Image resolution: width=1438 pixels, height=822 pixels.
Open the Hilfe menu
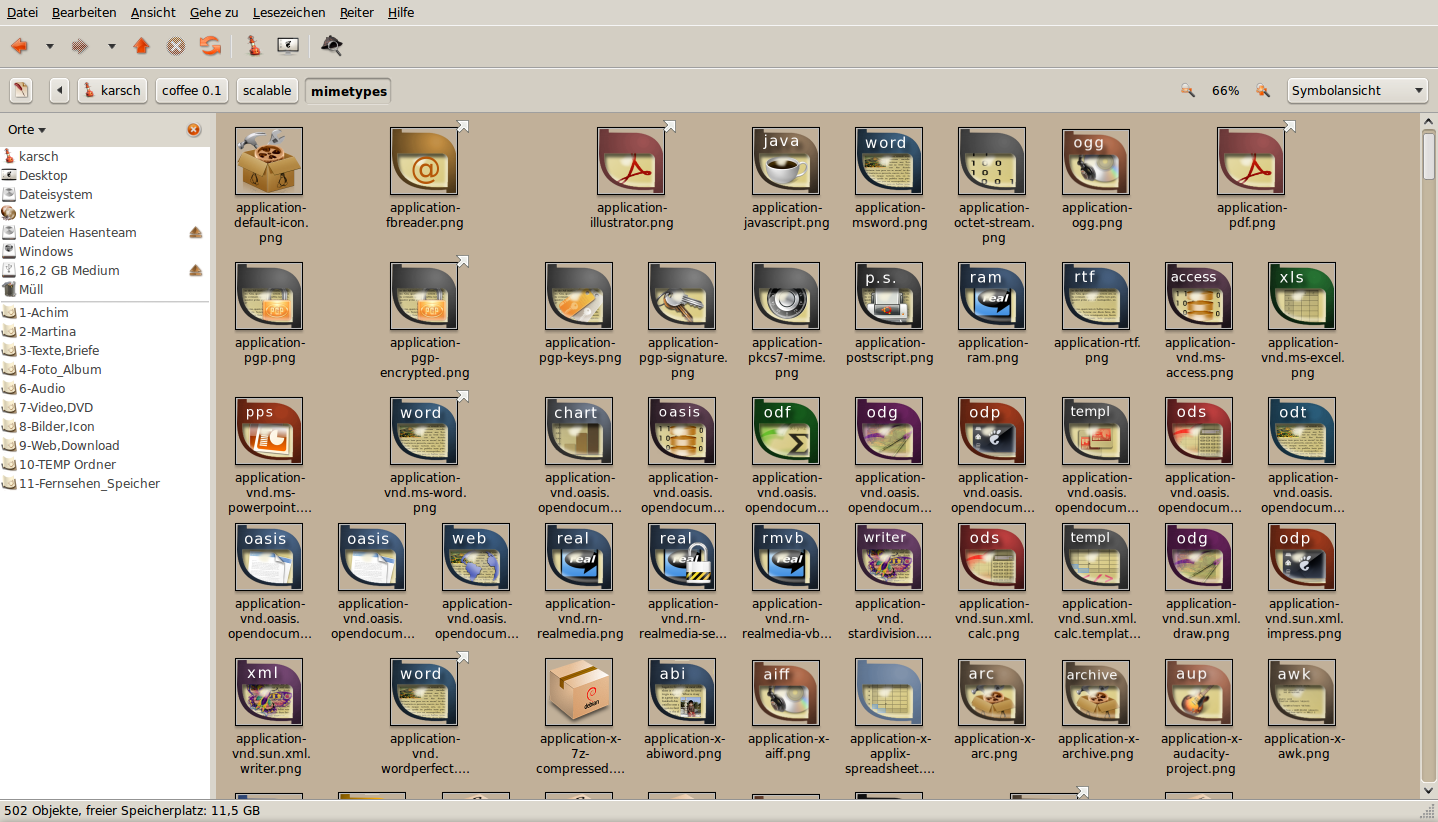pos(401,12)
